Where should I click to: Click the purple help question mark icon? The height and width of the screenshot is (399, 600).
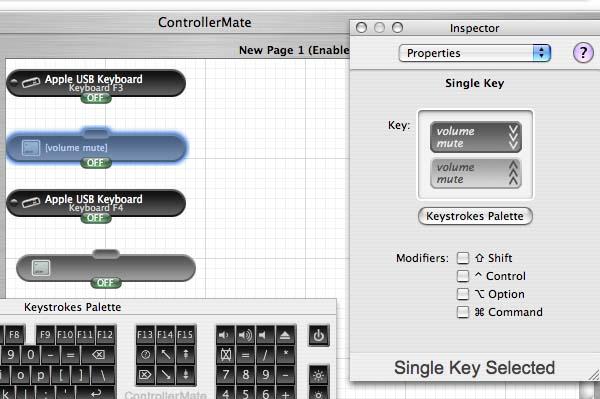click(583, 53)
